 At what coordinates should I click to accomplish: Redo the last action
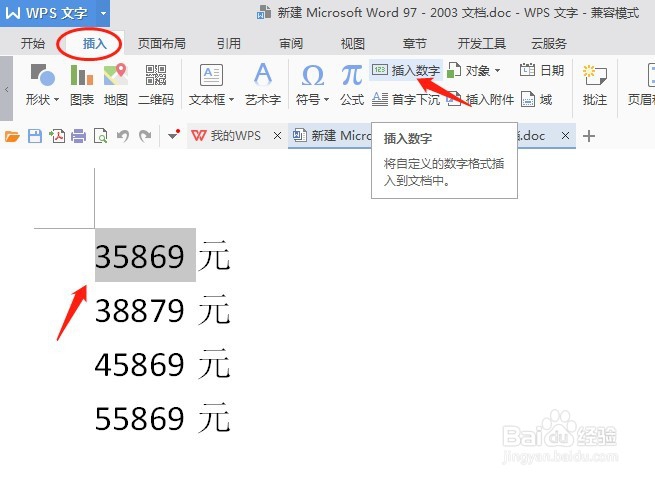(145, 136)
